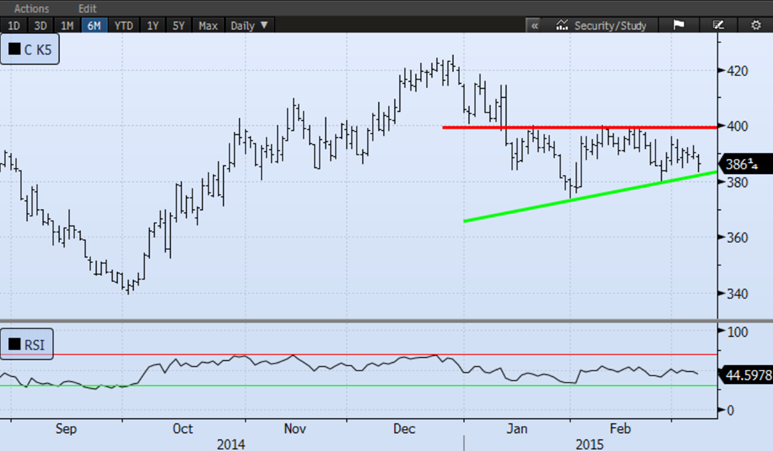Click the flag events icon

(x=677, y=25)
